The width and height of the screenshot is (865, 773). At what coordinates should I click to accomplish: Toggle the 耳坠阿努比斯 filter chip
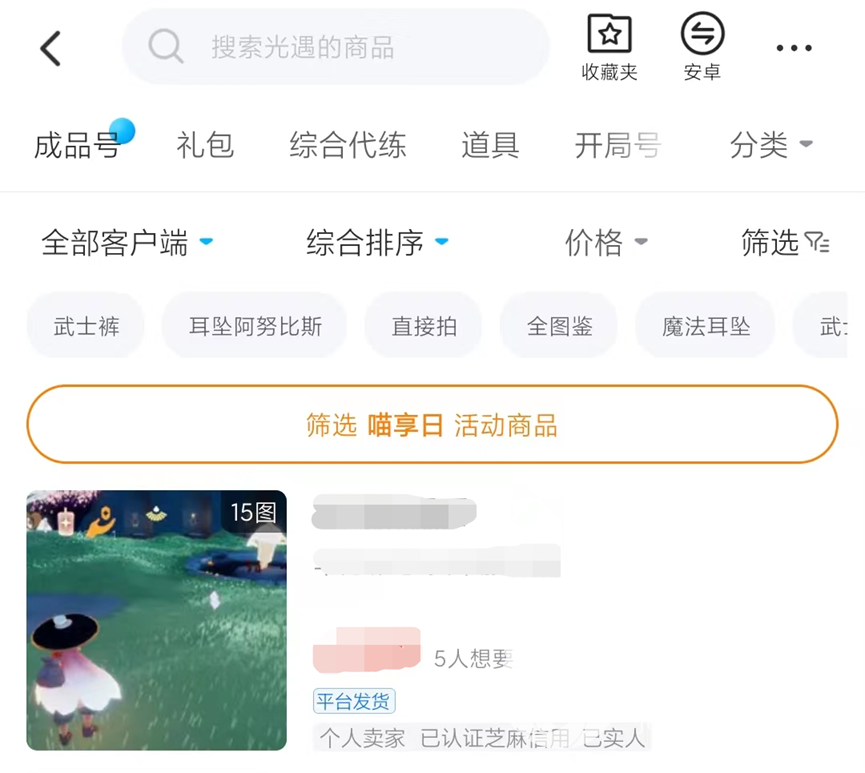(x=255, y=326)
